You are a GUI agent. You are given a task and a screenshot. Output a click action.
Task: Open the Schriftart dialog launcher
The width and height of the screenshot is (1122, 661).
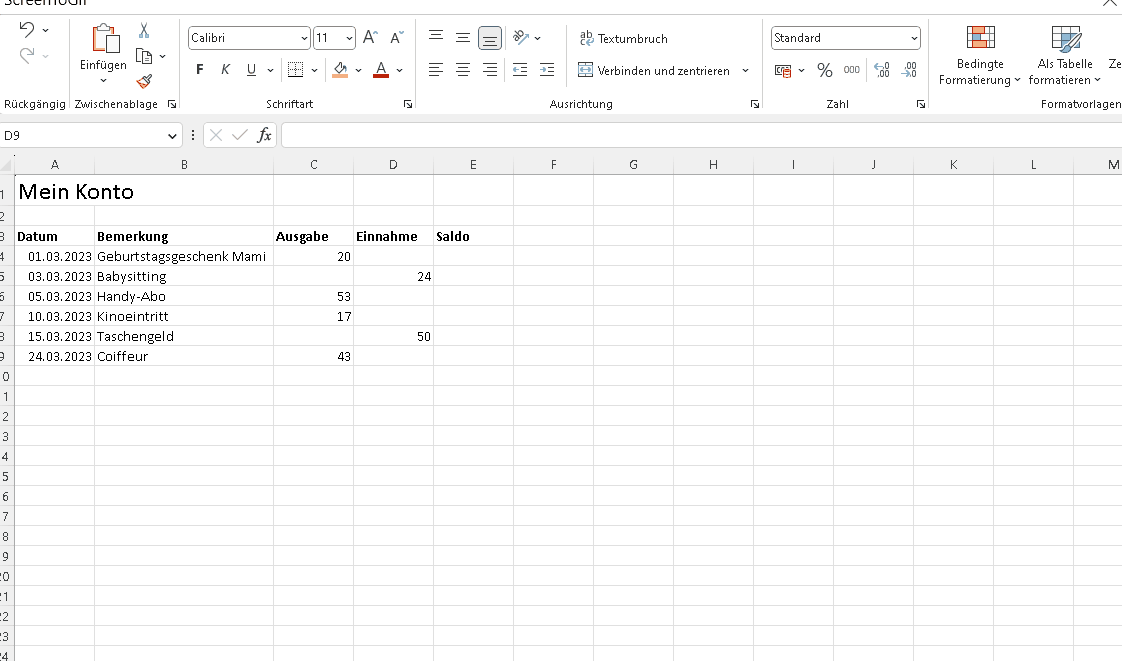point(408,103)
